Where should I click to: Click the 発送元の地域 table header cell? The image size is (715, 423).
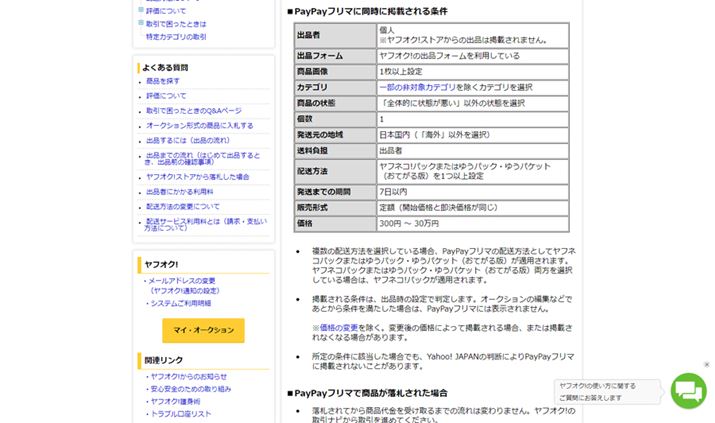pos(336,135)
